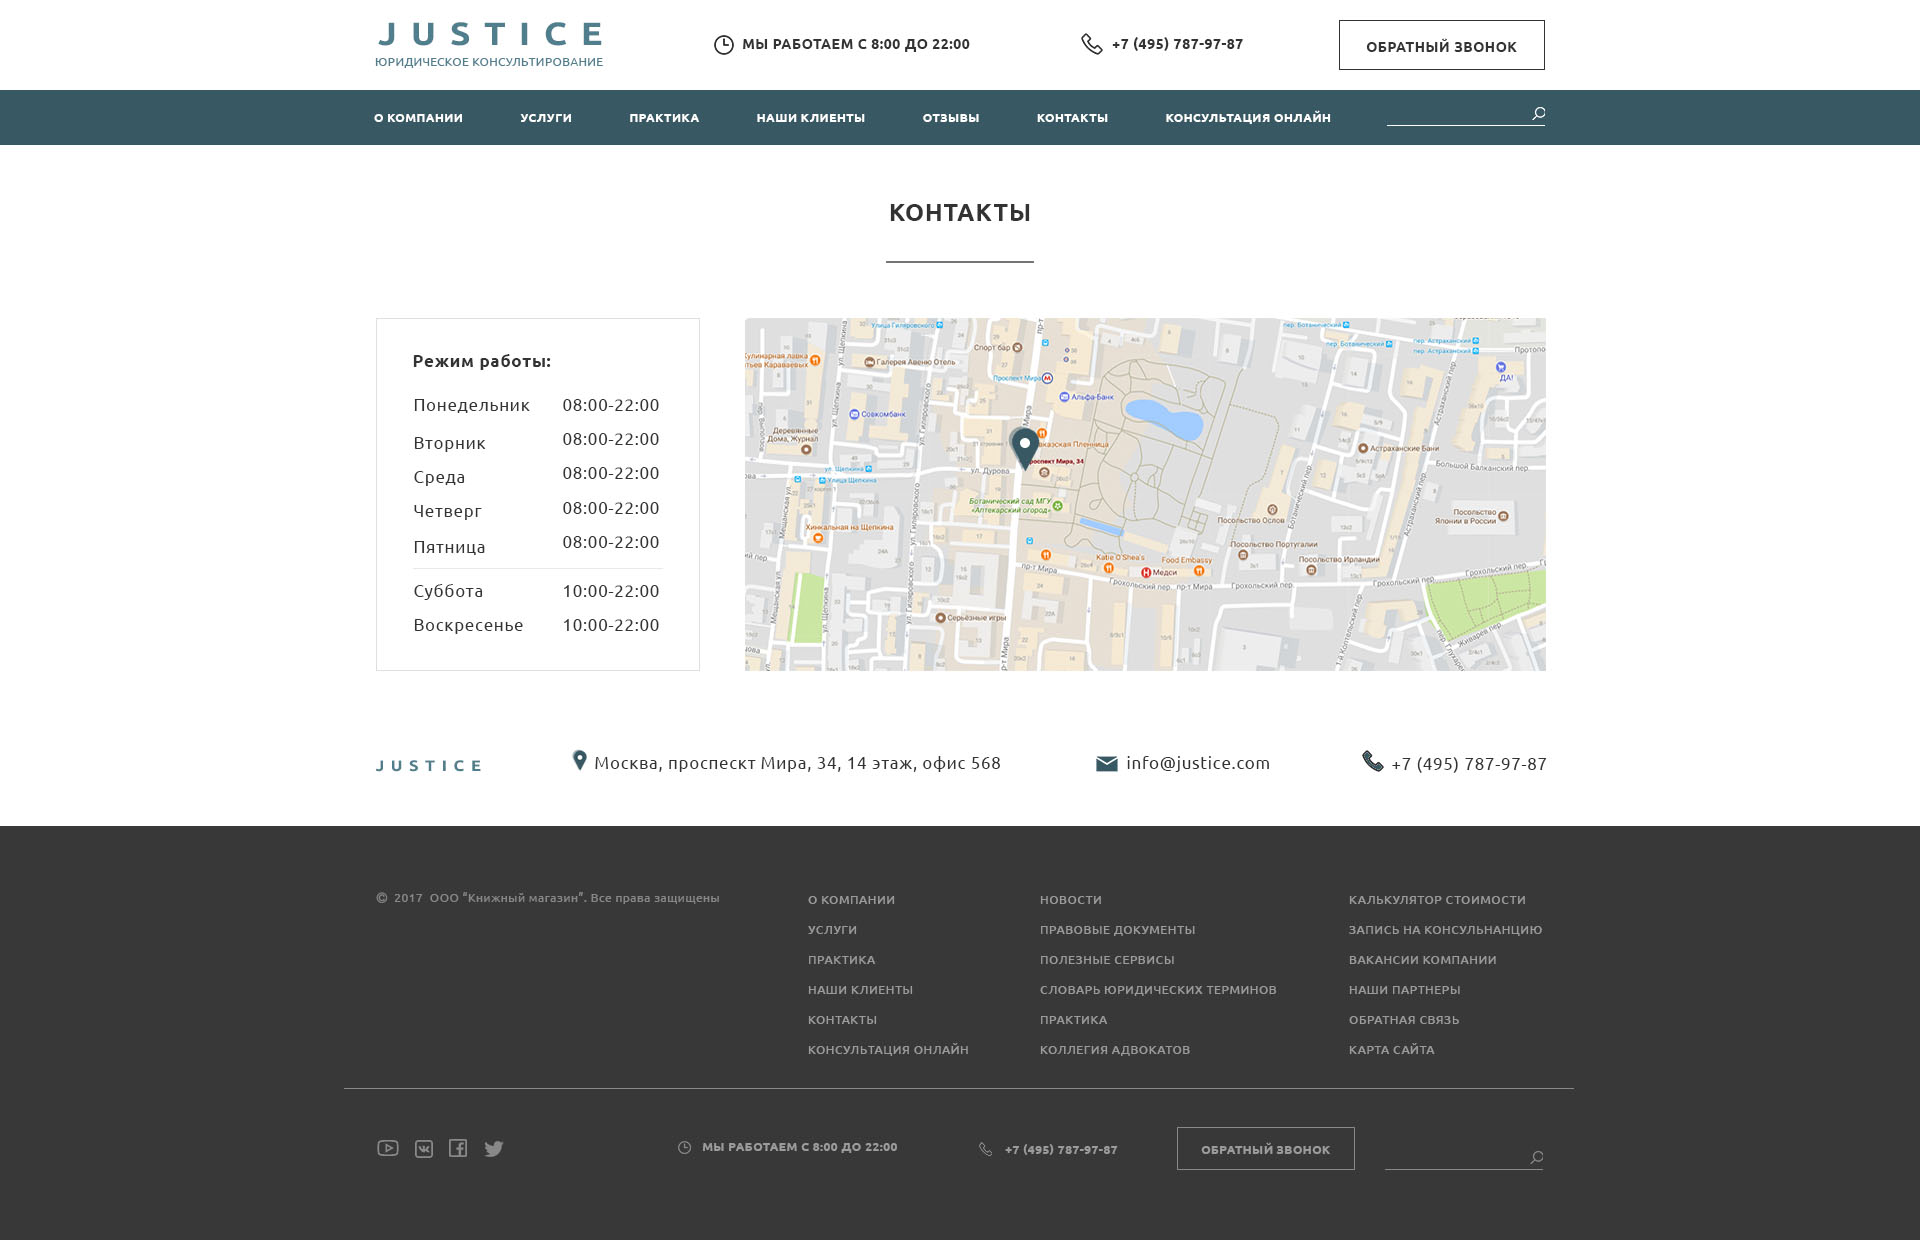Viewport: 1920px width, 1240px height.
Task: Open the YouTube icon in the footer
Action: tap(387, 1148)
